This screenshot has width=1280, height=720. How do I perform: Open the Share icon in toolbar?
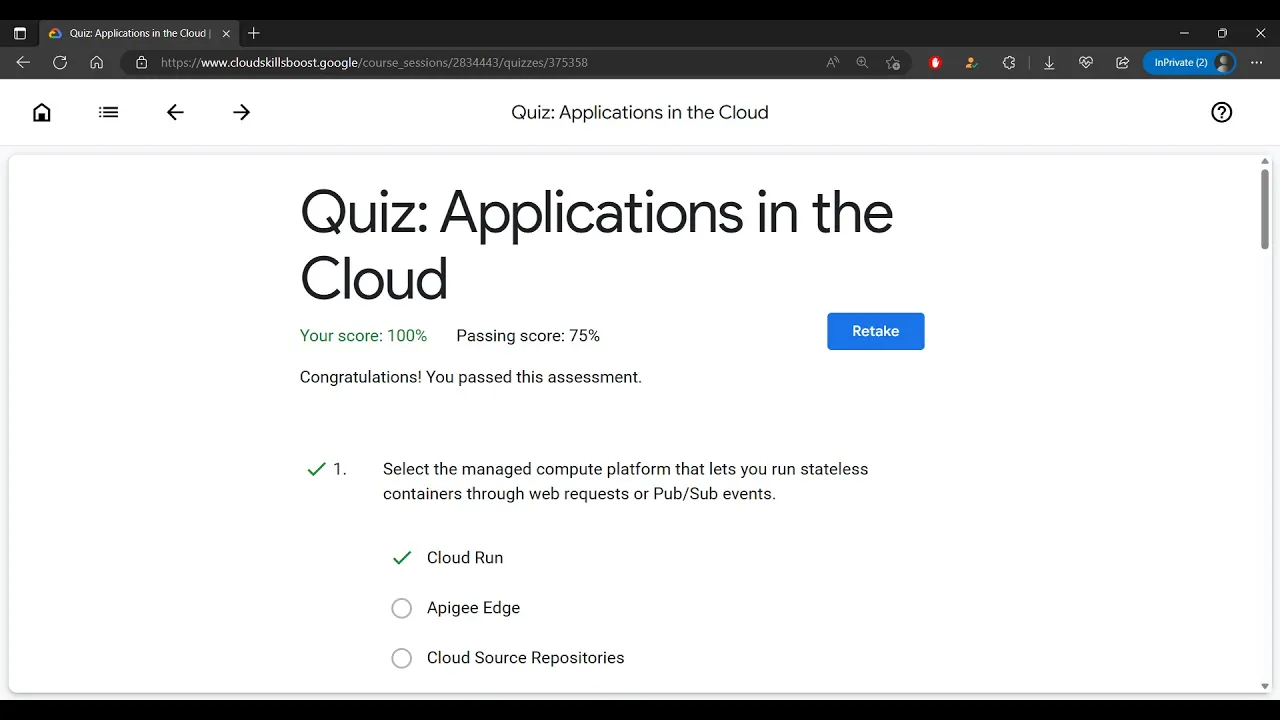tap(1122, 62)
